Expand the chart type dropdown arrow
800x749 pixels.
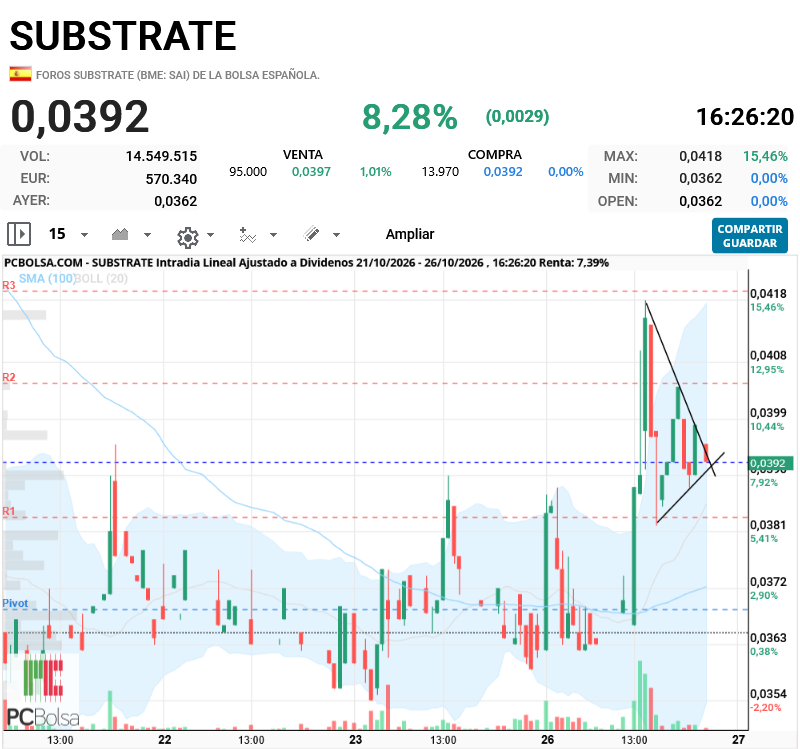pyautogui.click(x=147, y=235)
